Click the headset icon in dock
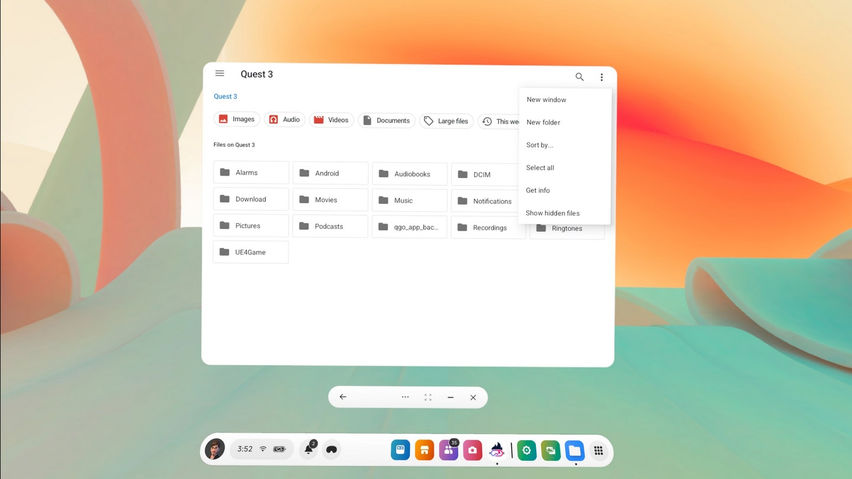852x479 pixels. tap(331, 450)
